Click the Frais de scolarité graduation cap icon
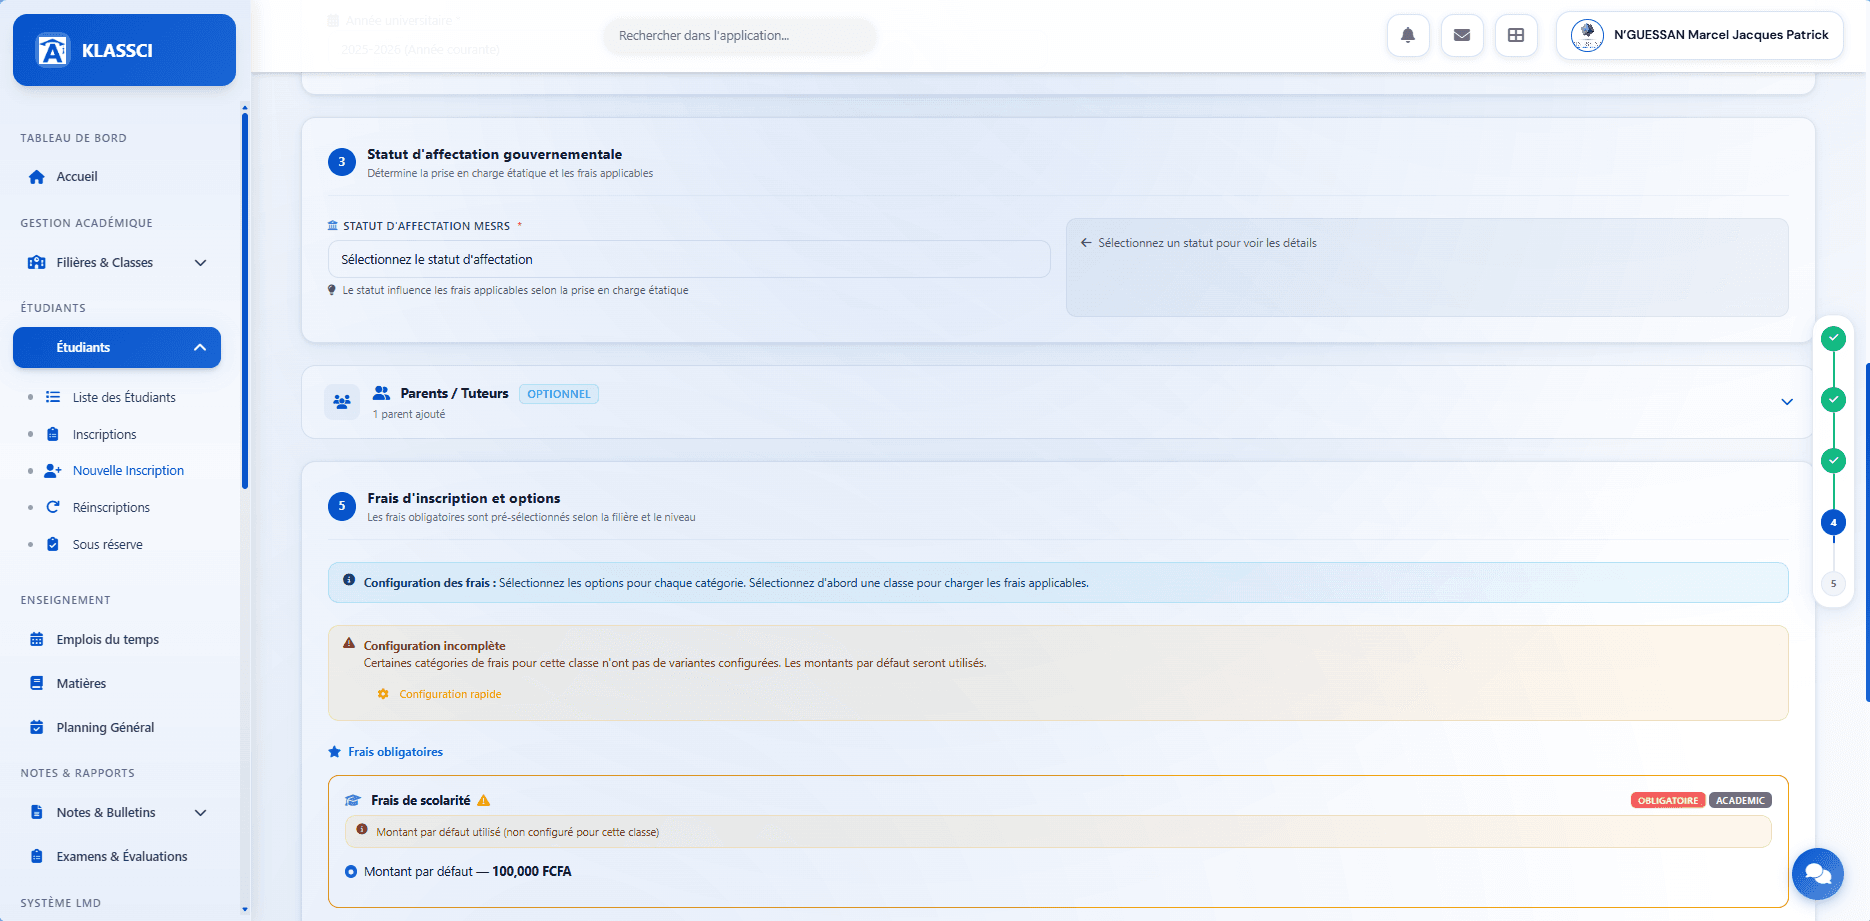The height and width of the screenshot is (921, 1870). (353, 800)
